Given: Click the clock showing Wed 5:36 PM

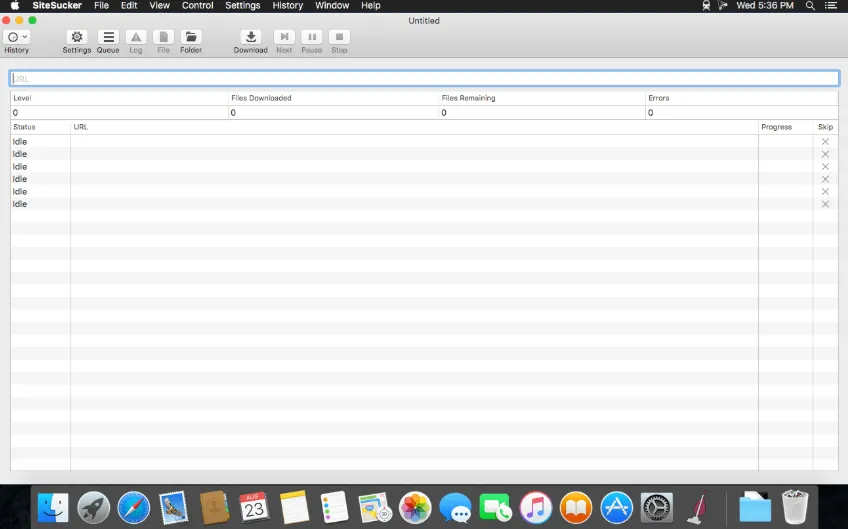Looking at the screenshot, I should pyautogui.click(x=765, y=5).
